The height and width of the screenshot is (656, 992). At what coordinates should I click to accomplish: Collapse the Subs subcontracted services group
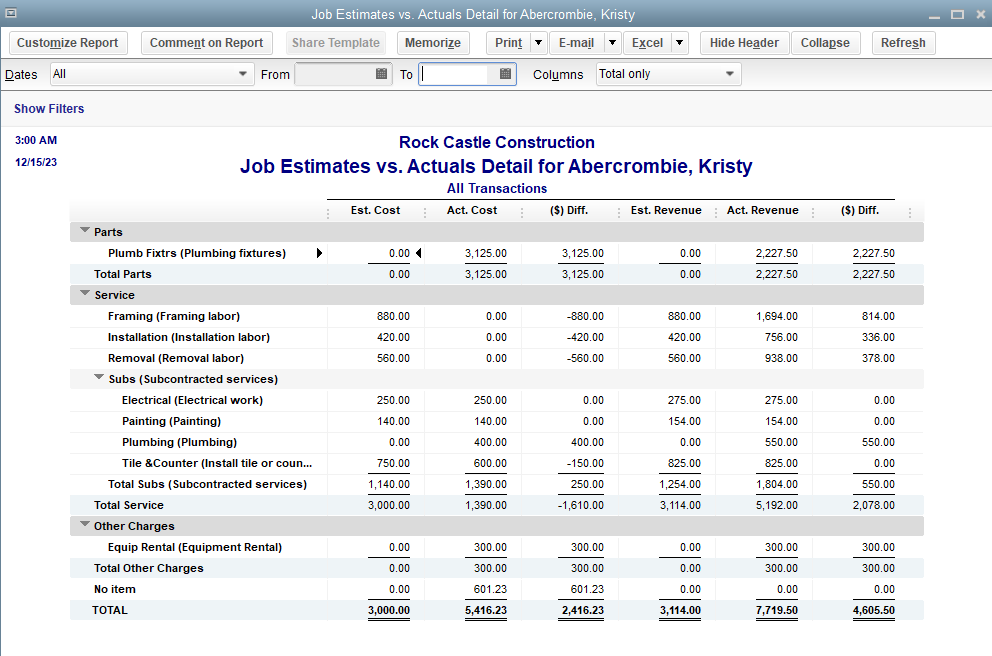click(98, 379)
